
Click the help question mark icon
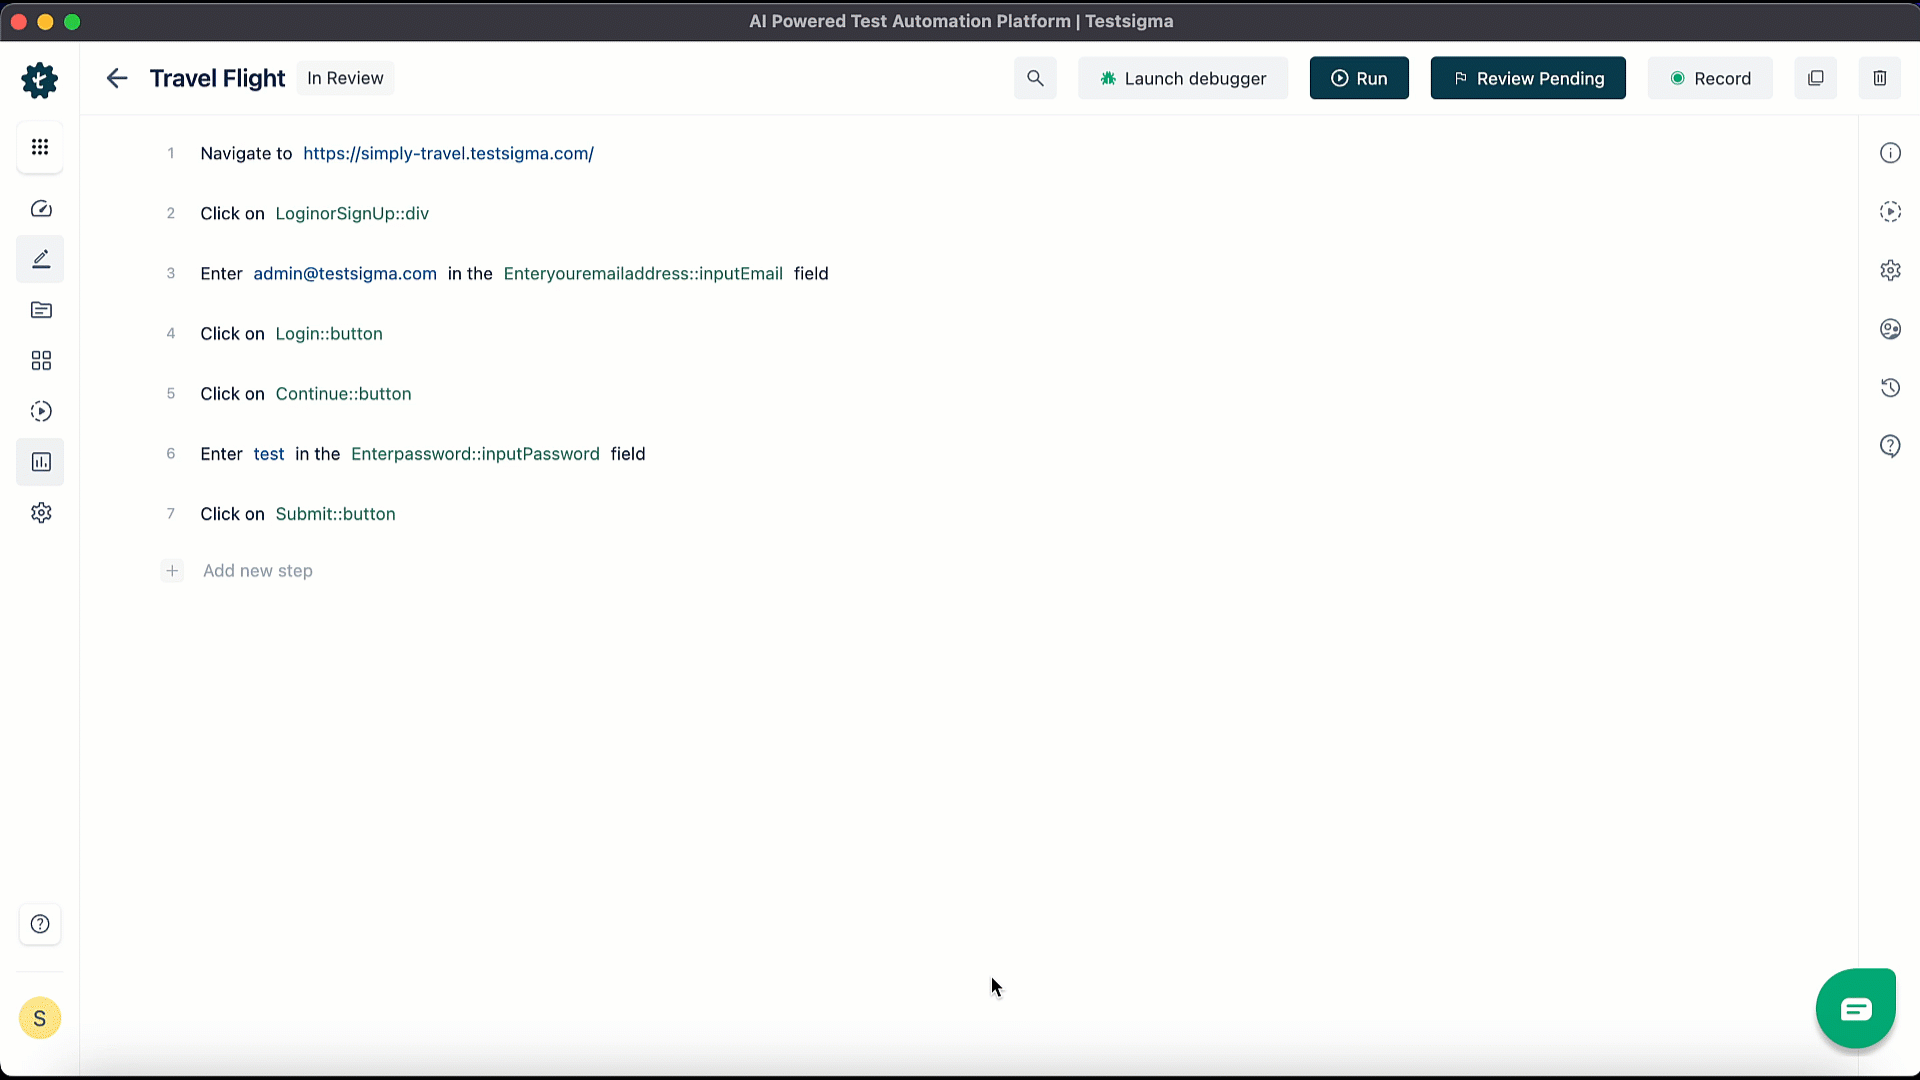(40, 924)
